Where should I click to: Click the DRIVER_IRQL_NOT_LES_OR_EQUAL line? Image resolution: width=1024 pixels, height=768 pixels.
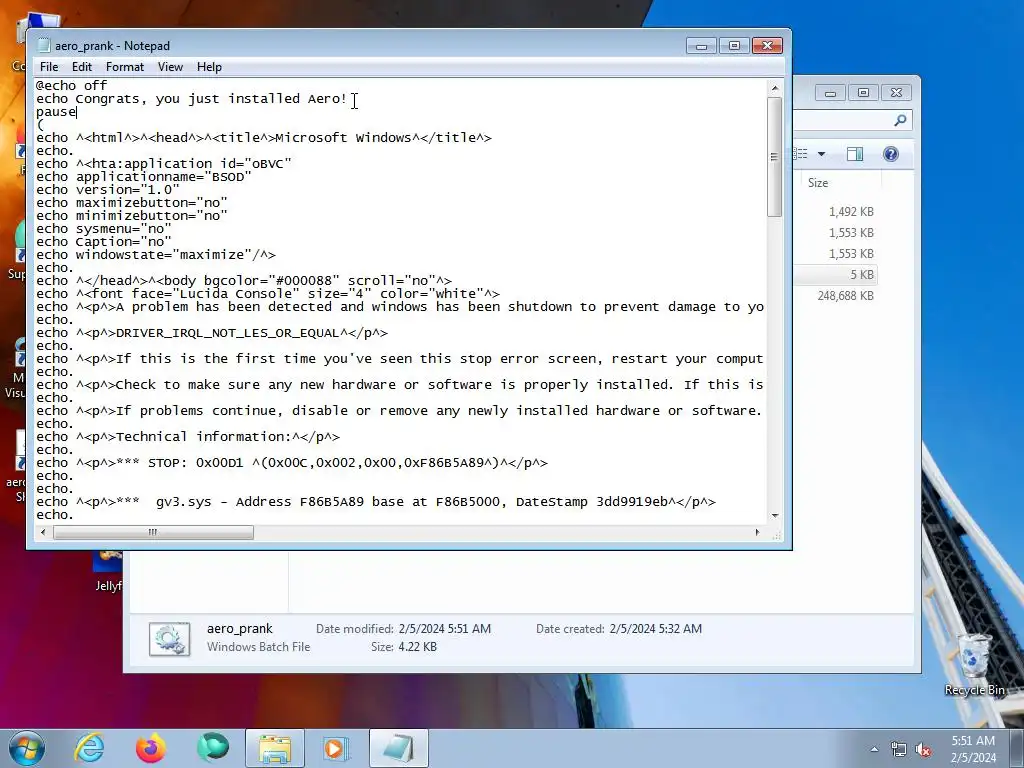(x=212, y=333)
